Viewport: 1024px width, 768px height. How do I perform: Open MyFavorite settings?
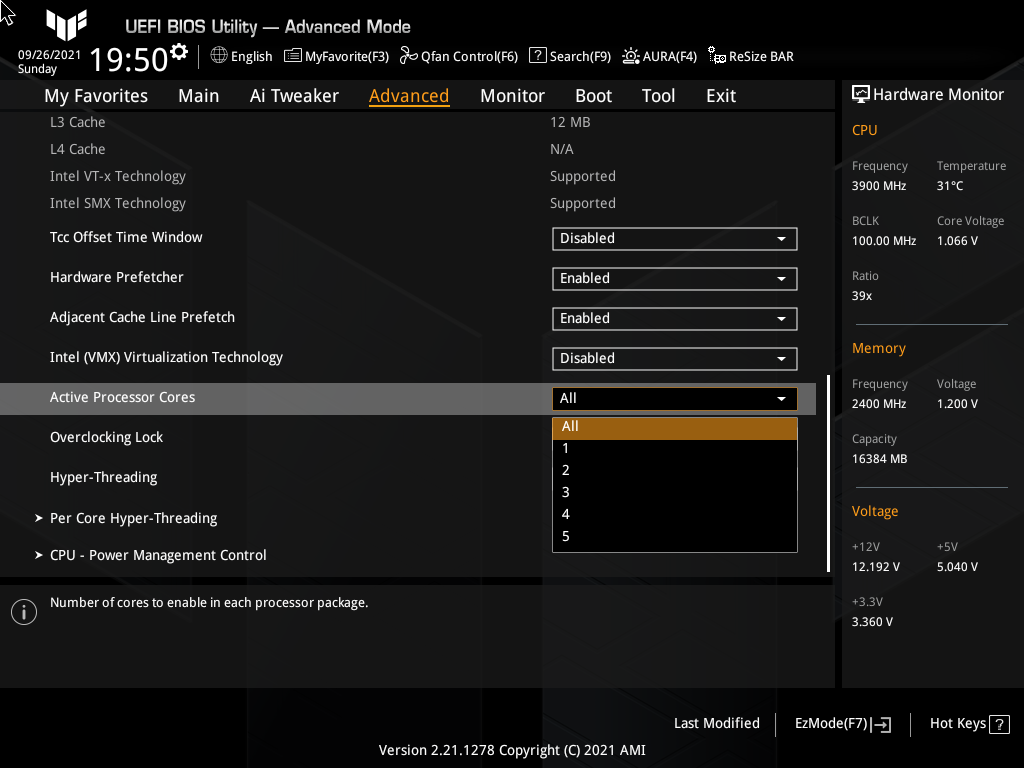336,56
